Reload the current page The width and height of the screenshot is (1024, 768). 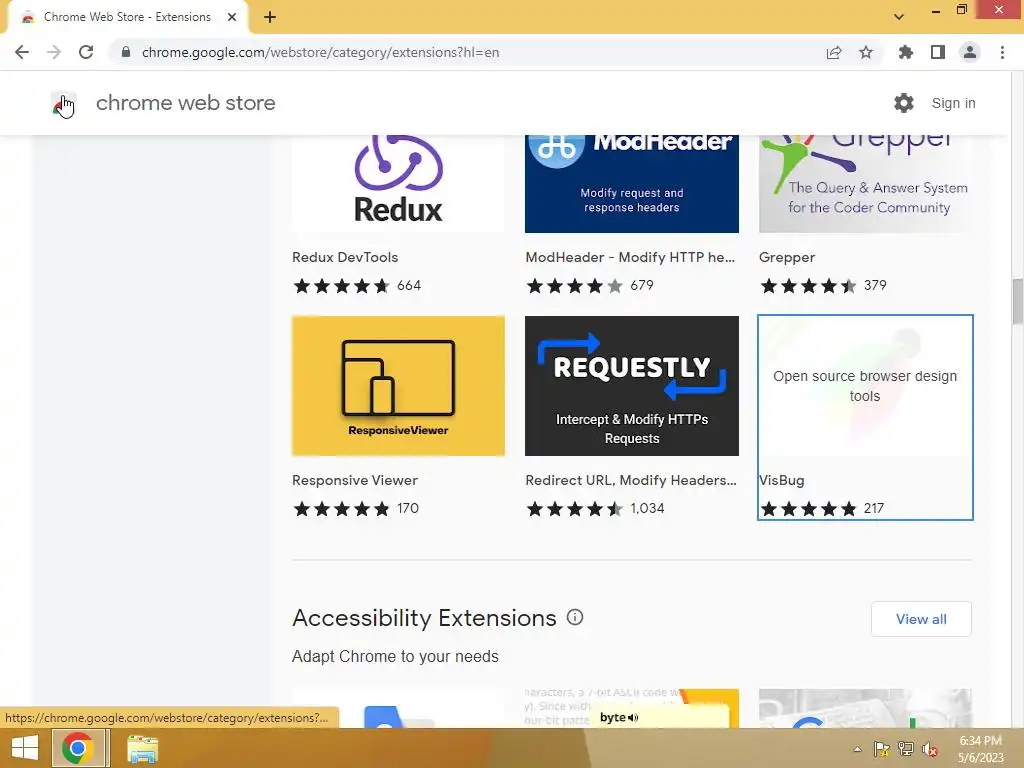pos(86,52)
